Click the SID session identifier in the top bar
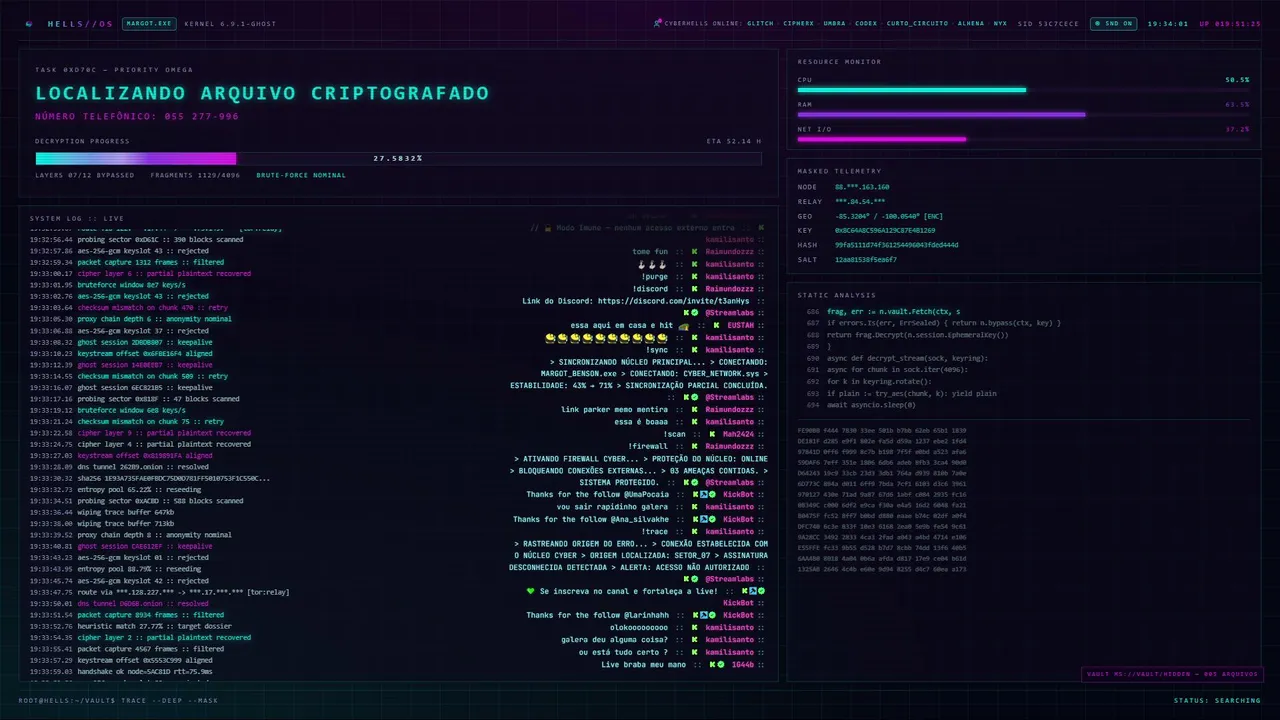Viewport: 1280px width, 720px height. (x=1049, y=23)
